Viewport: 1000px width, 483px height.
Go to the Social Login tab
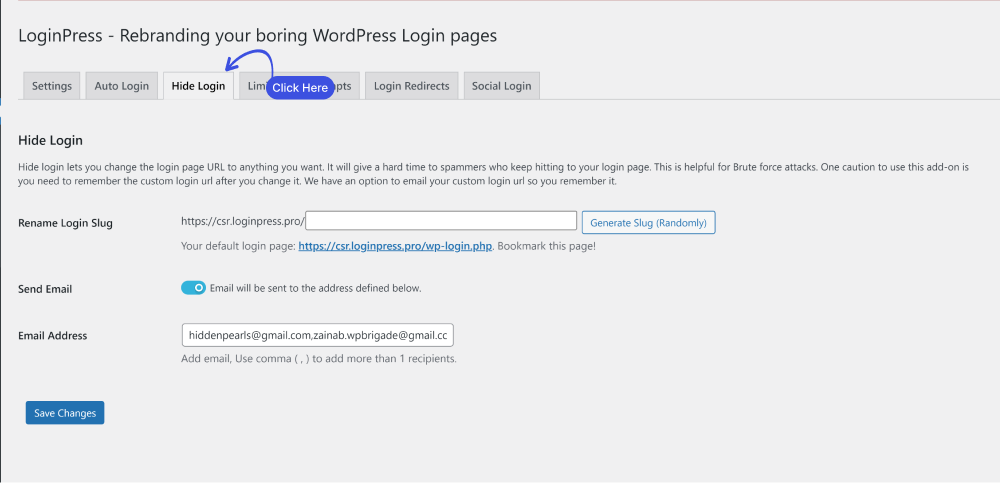(x=501, y=85)
